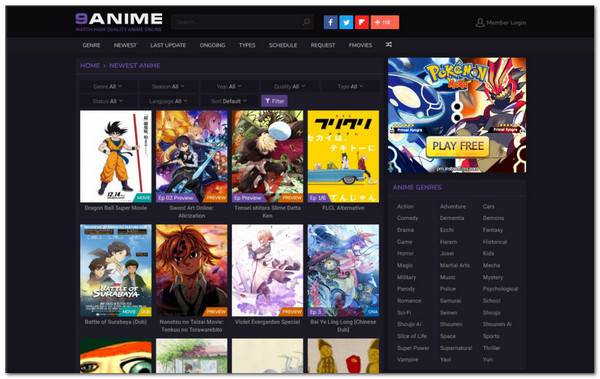The height and width of the screenshot is (379, 600).
Task: Click the purple Filter button
Action: pyautogui.click(x=274, y=101)
